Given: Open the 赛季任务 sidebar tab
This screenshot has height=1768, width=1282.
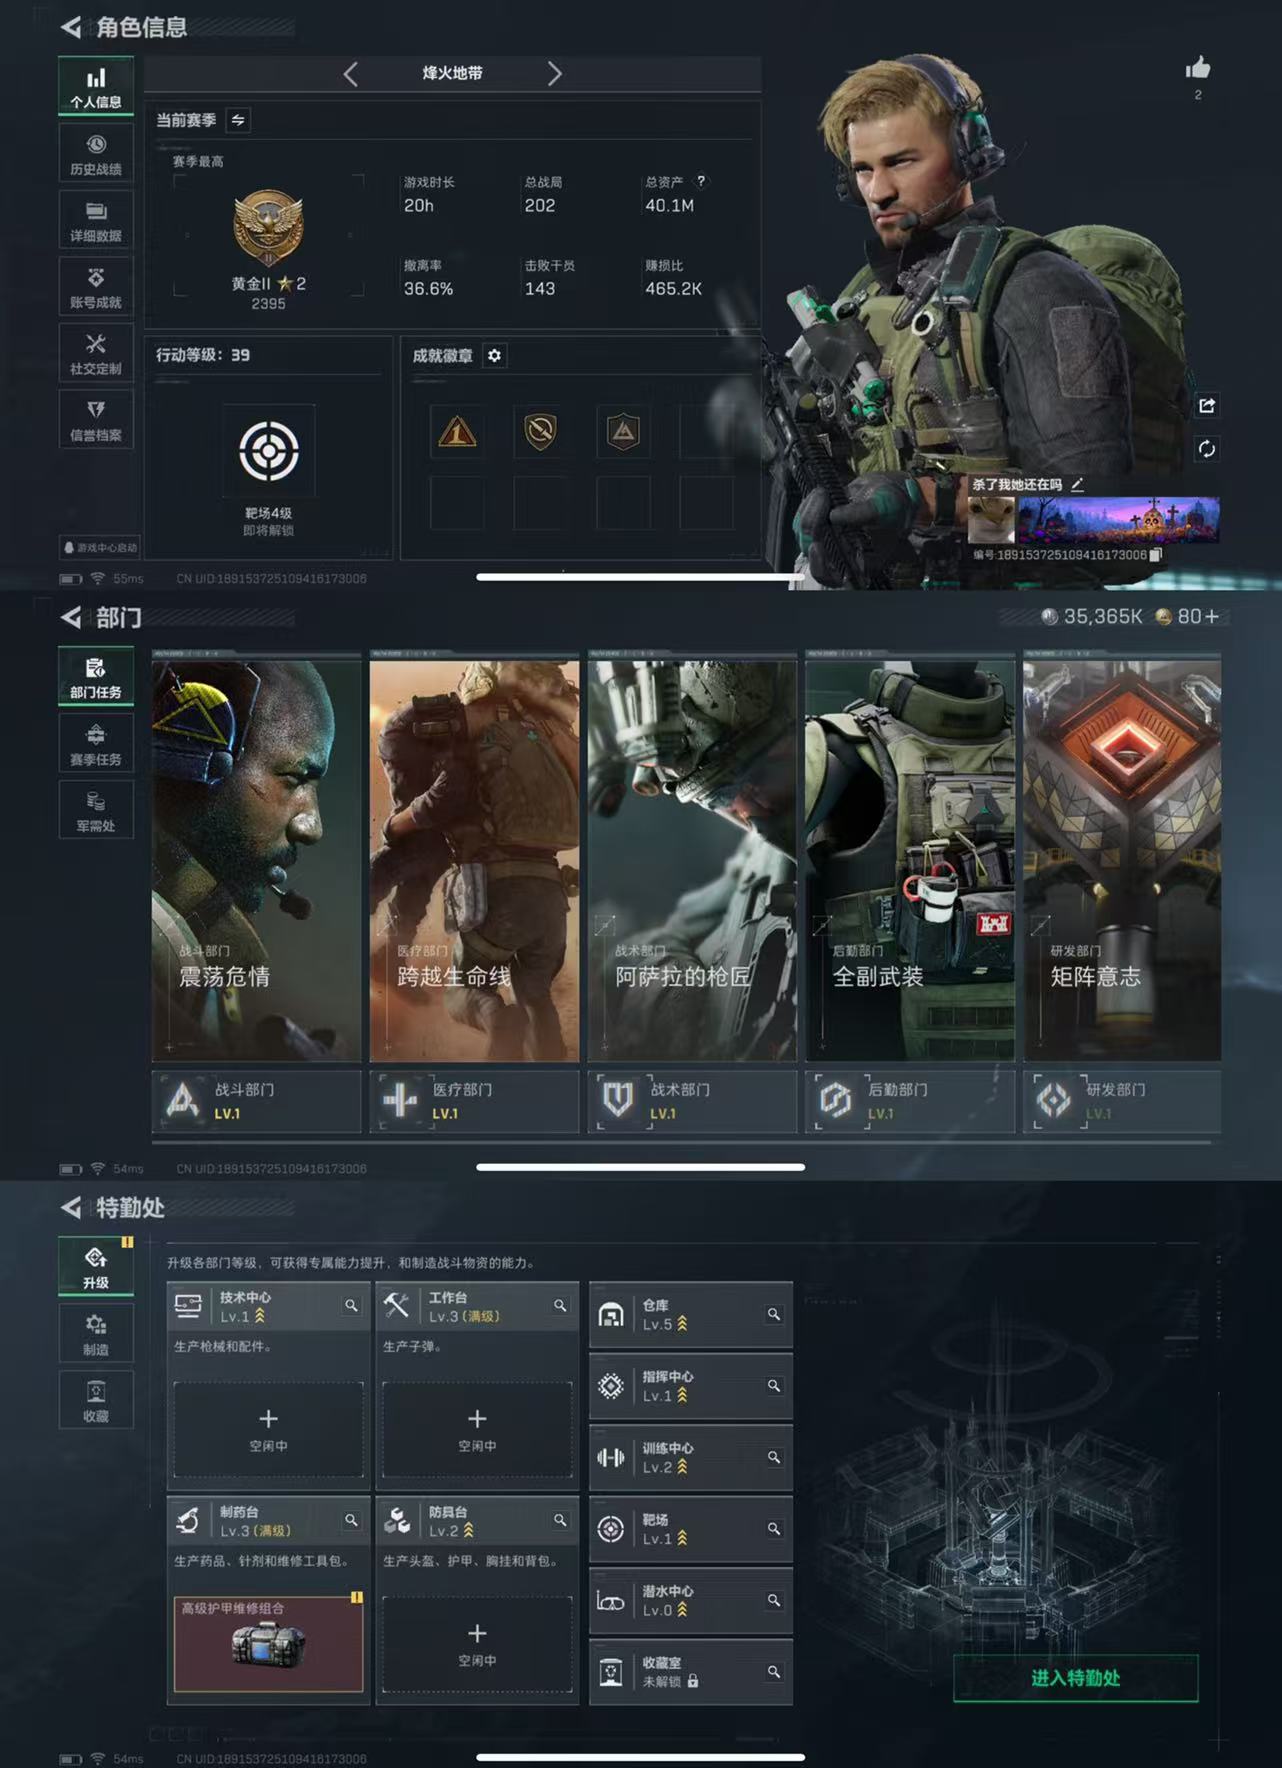Looking at the screenshot, I should tap(96, 745).
